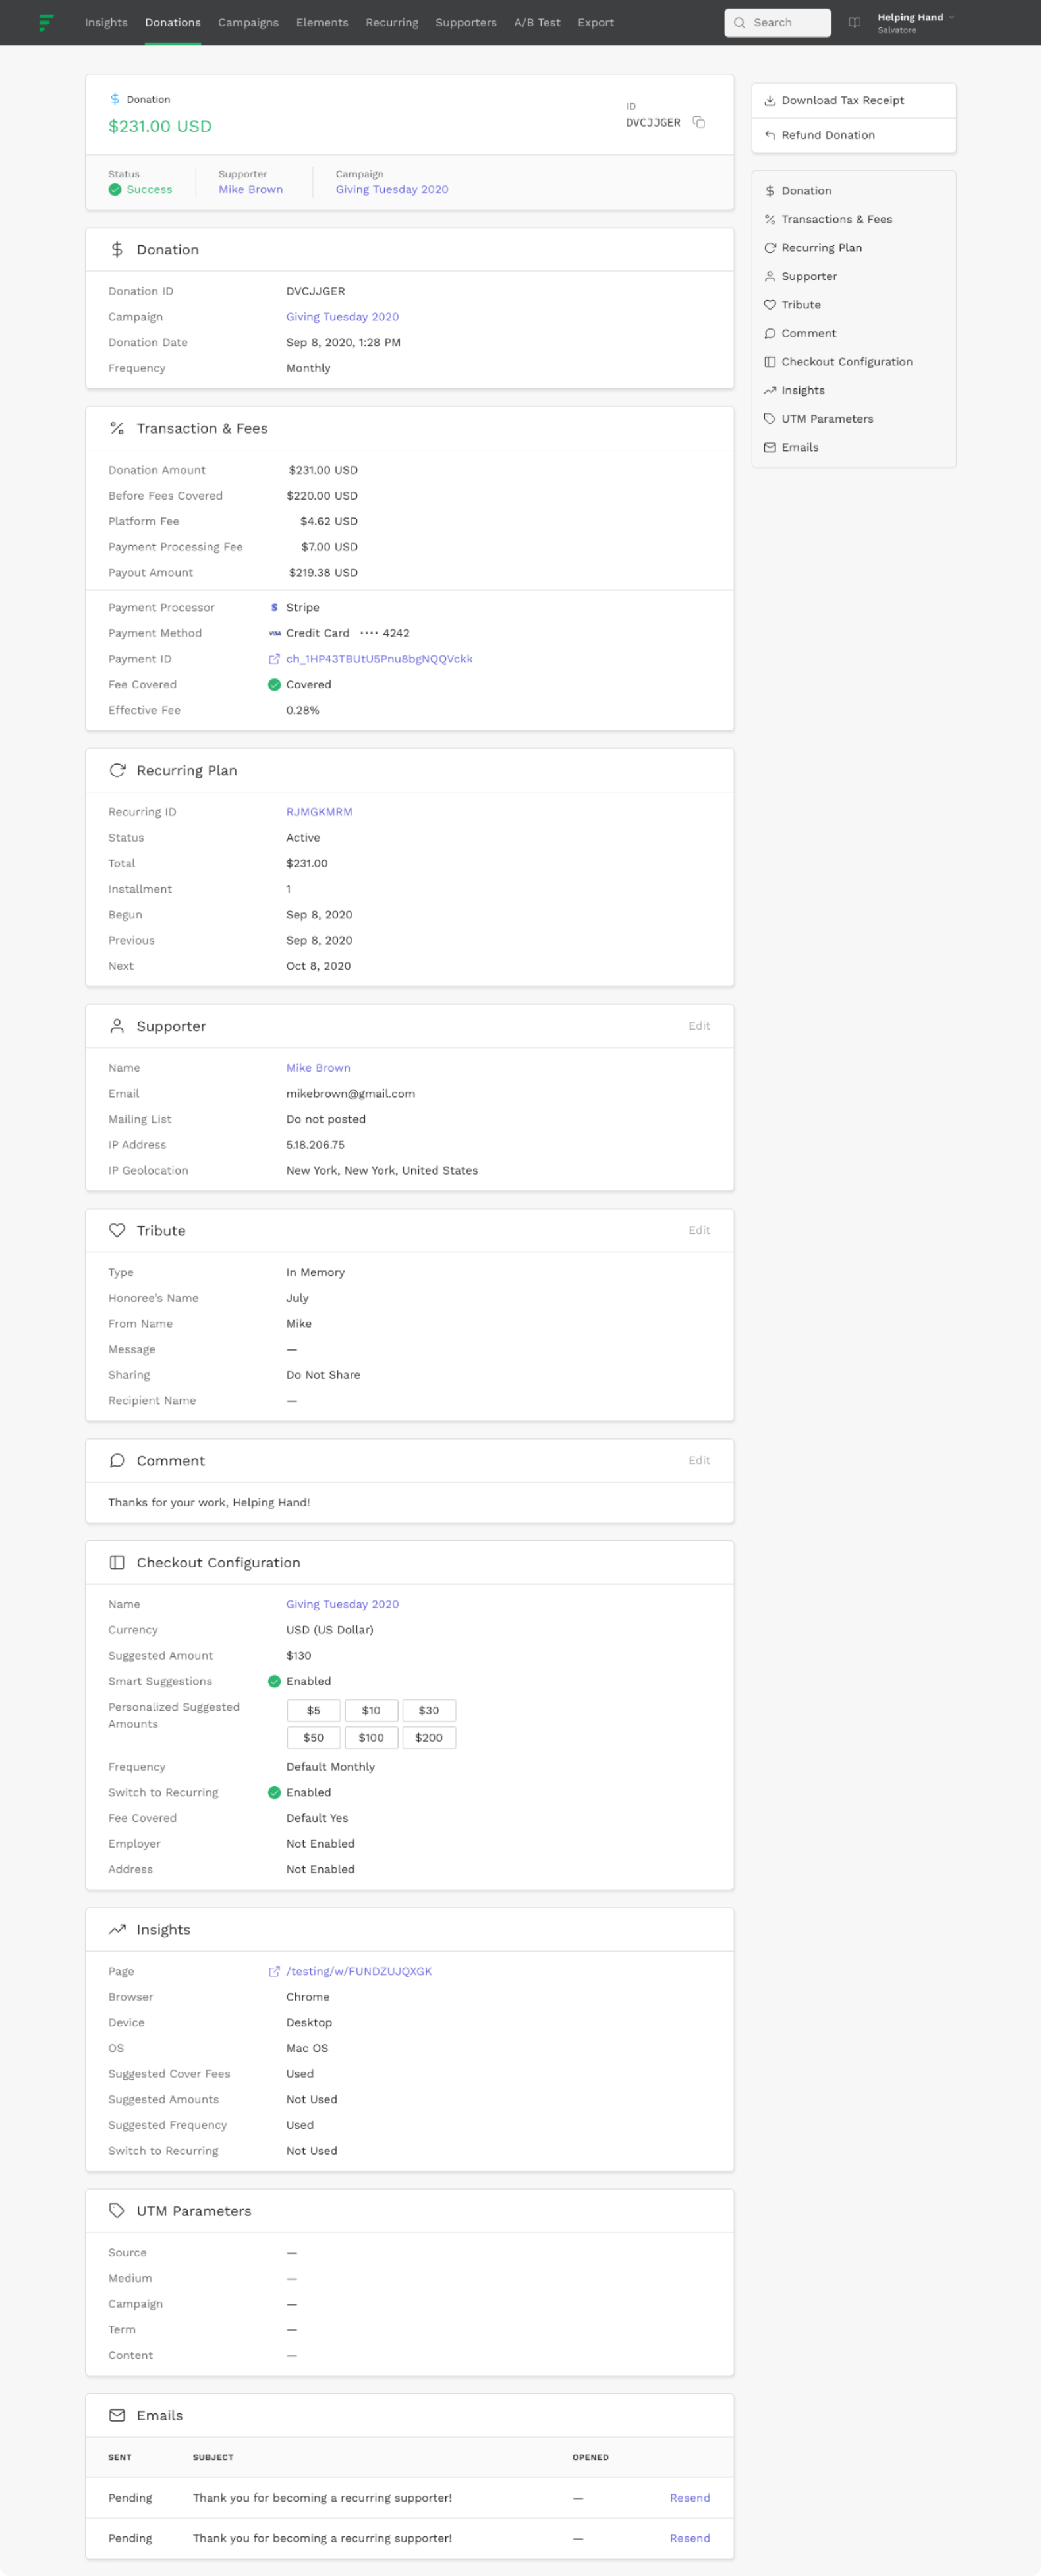This screenshot has height=2576, width=1041.
Task: Open Giving Tuesday 2020 in Checkout Configuration
Action: click(342, 1604)
